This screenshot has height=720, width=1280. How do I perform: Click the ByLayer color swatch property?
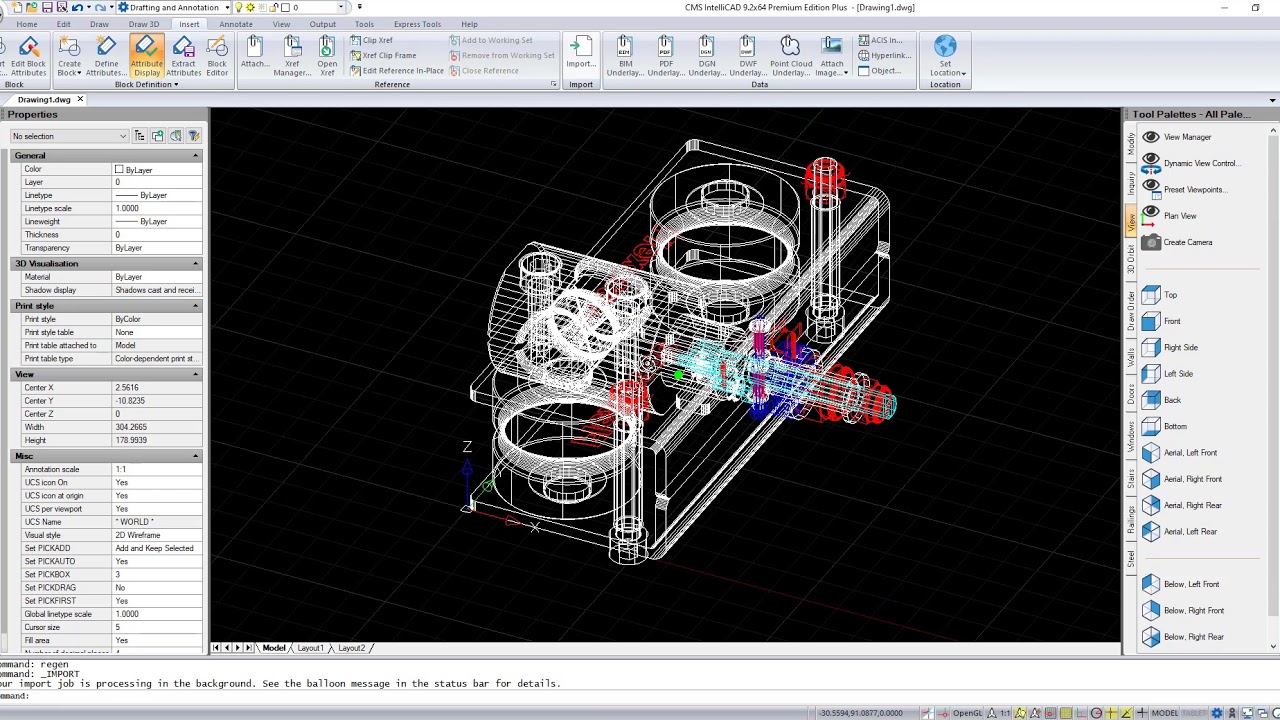[119, 170]
